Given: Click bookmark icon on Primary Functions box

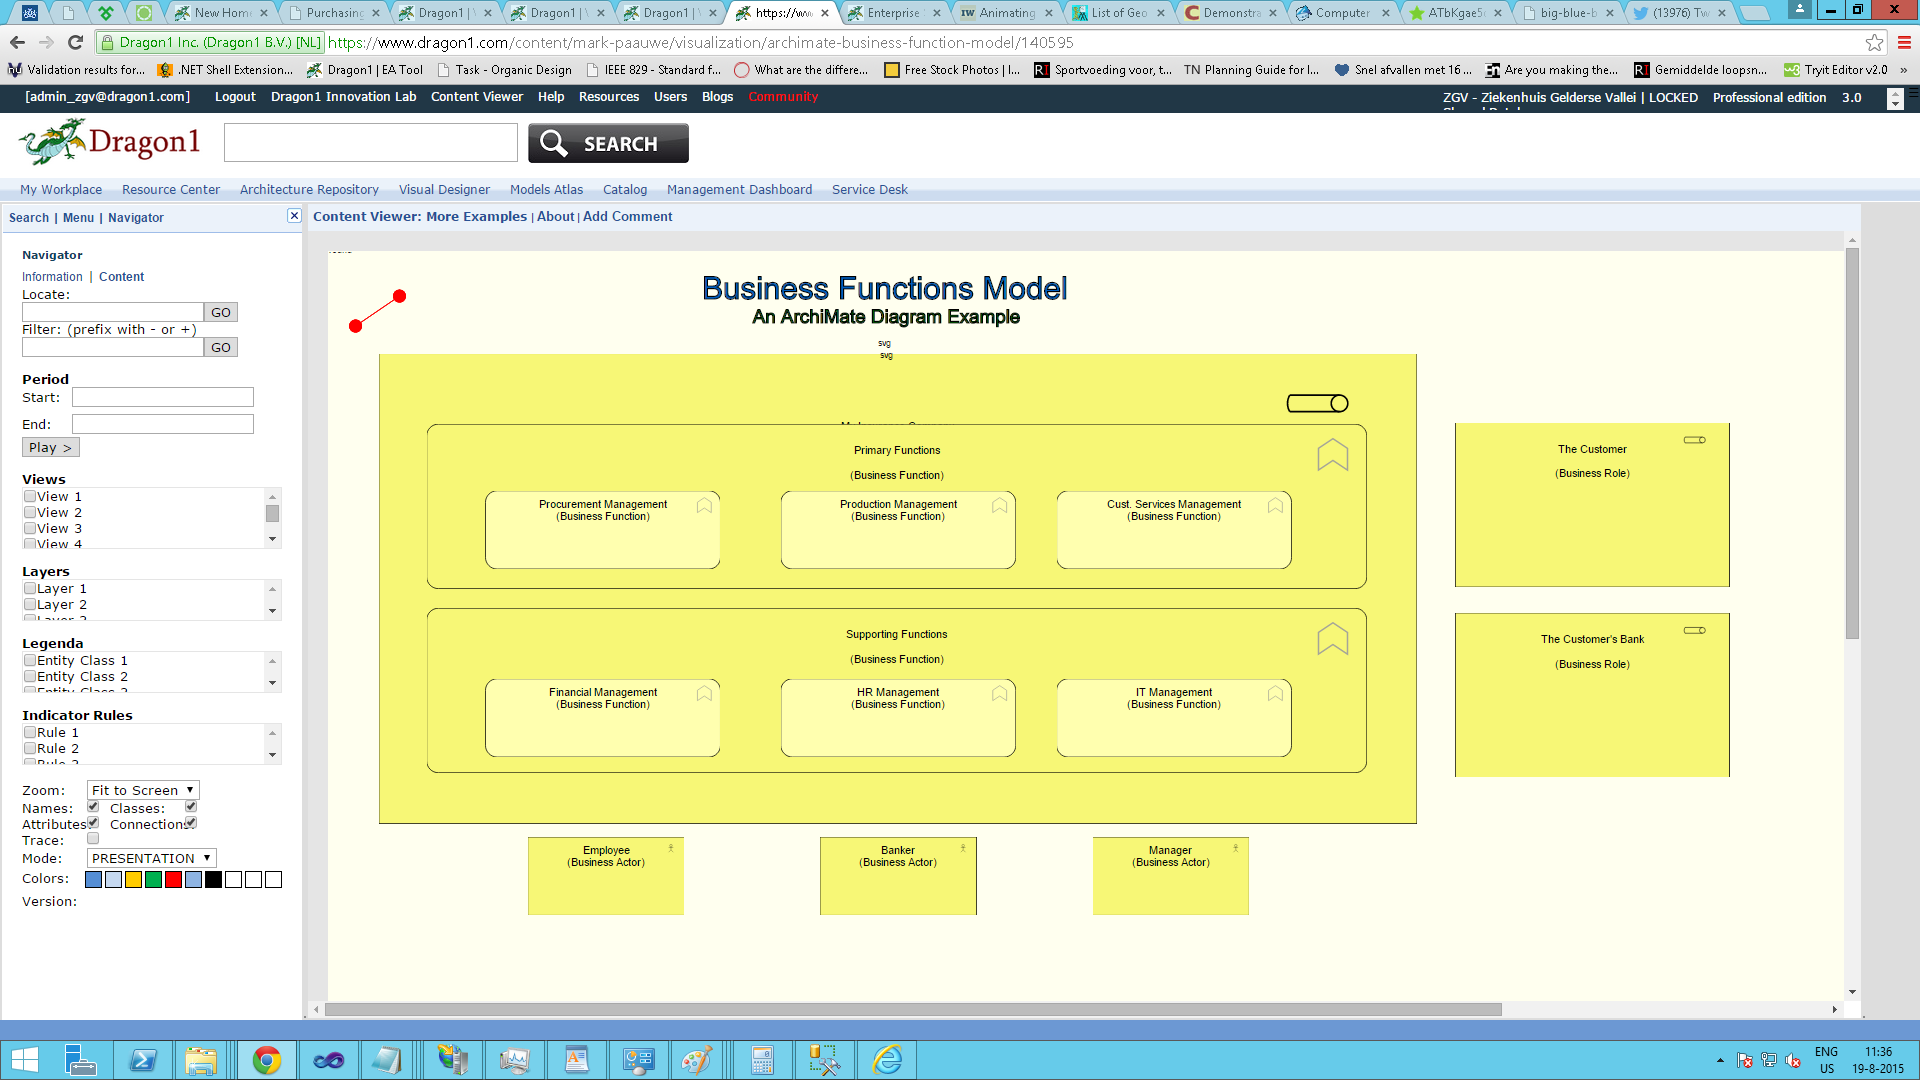Looking at the screenshot, I should pos(1332,455).
